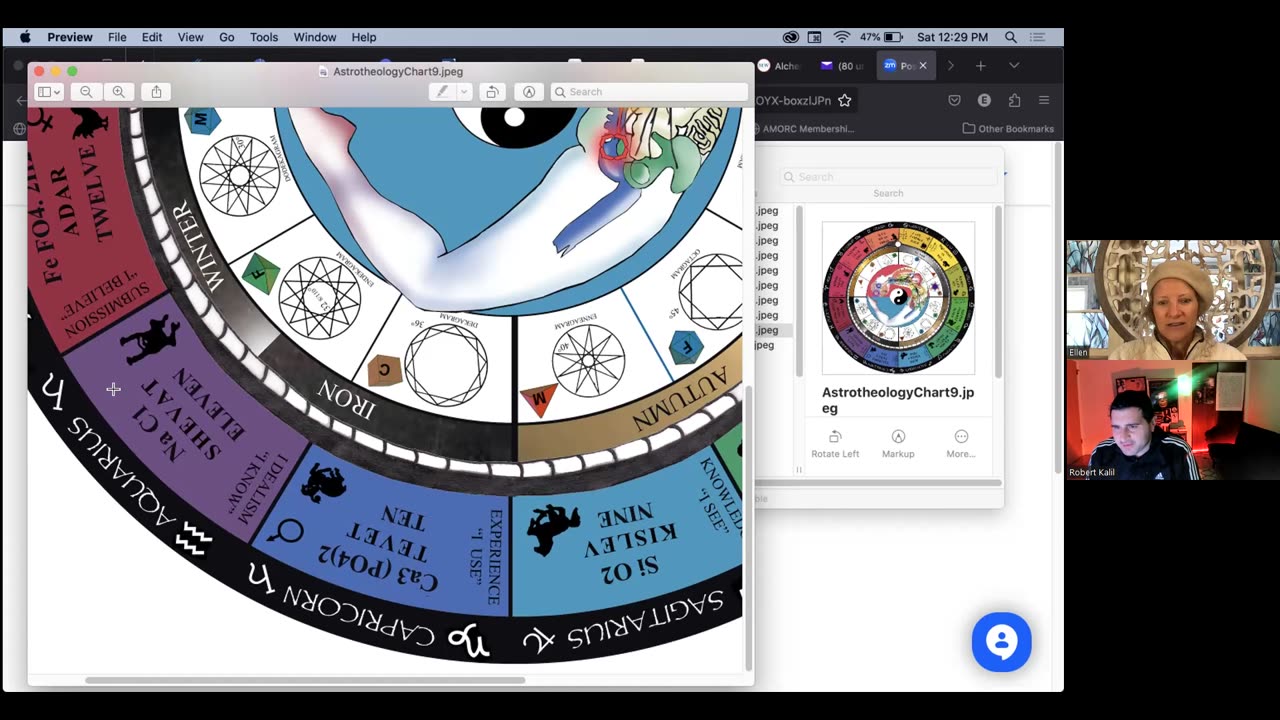Screen dimensions: 1280x720
Task: Open the browser hamburger menu
Action: pos(1044,100)
